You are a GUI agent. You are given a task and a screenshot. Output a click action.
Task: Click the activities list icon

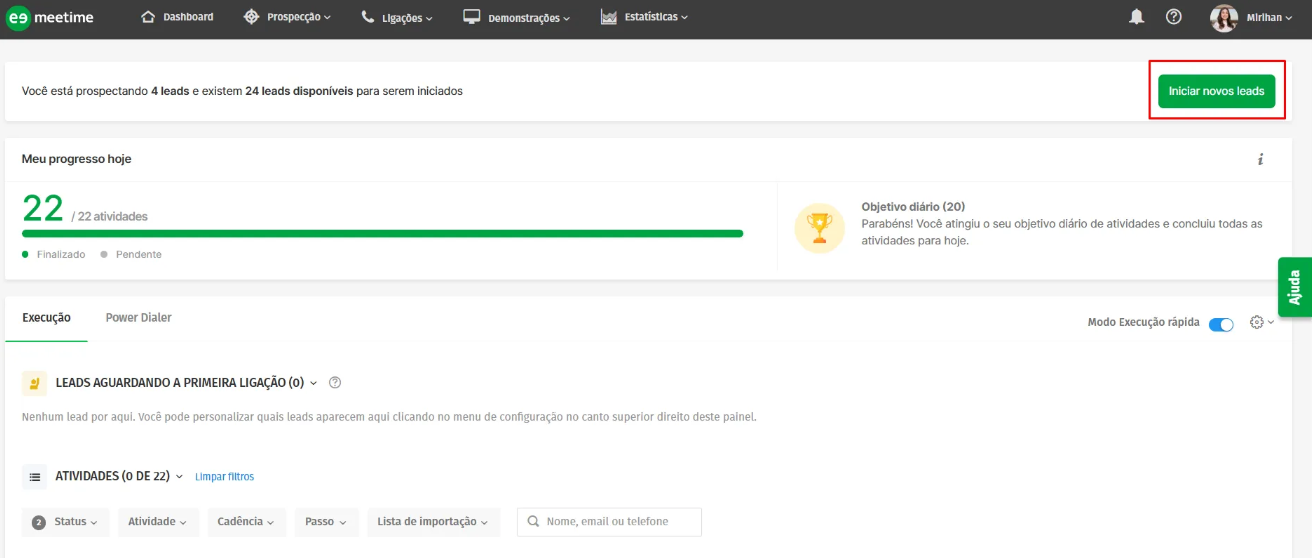click(x=35, y=477)
